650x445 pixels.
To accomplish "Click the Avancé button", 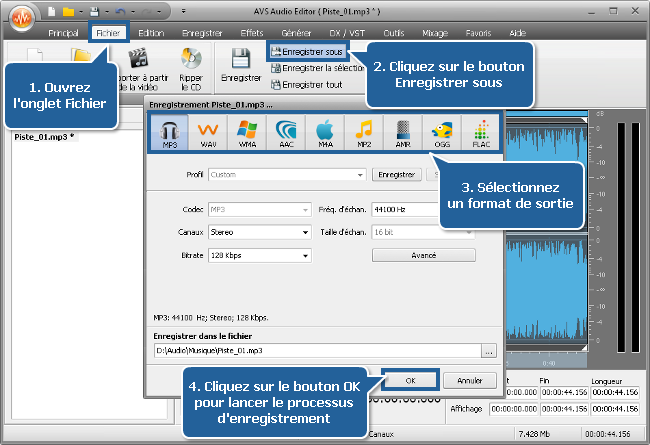I will click(424, 255).
